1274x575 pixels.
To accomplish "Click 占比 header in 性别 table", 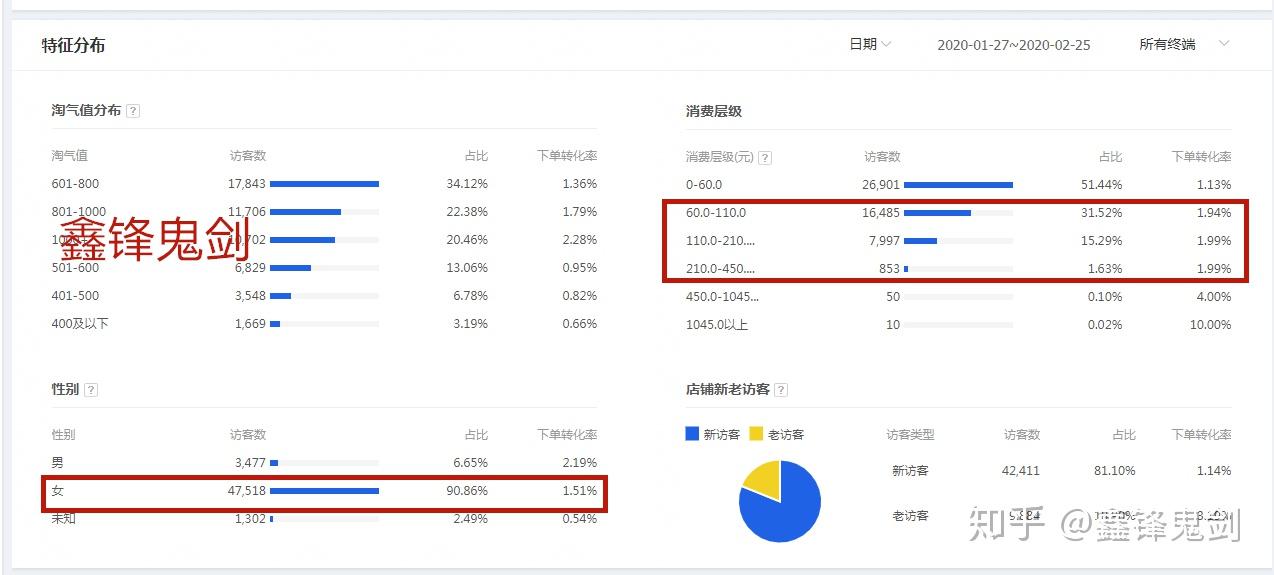I will pyautogui.click(x=476, y=435).
